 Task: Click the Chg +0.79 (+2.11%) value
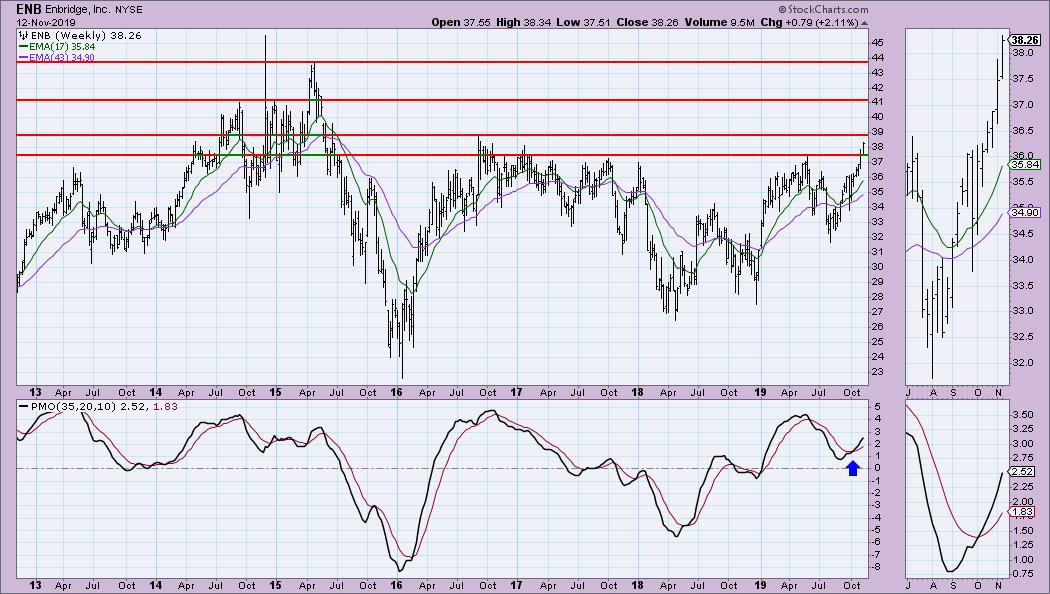point(810,22)
